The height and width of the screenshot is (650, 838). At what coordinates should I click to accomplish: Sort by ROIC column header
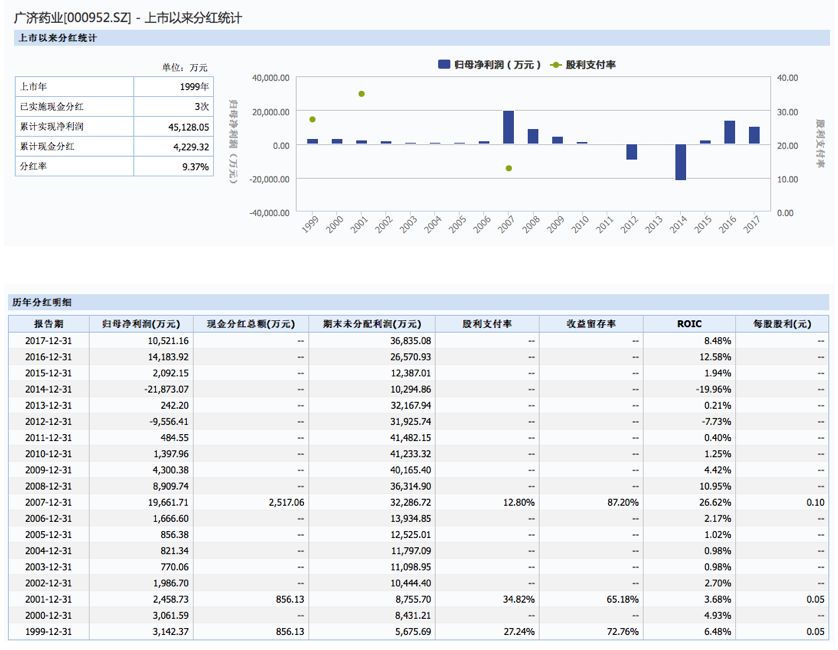[x=689, y=324]
